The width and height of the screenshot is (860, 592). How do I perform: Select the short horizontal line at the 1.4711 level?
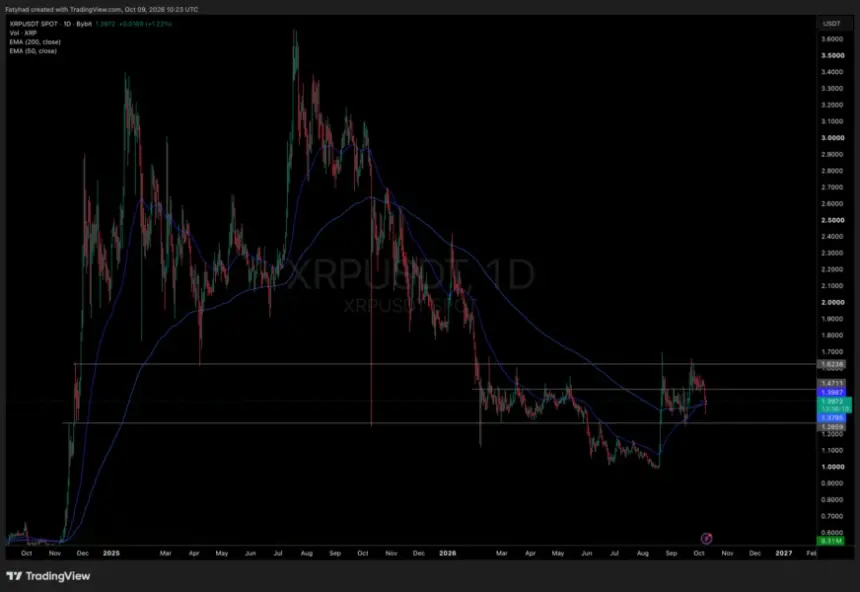644,390
